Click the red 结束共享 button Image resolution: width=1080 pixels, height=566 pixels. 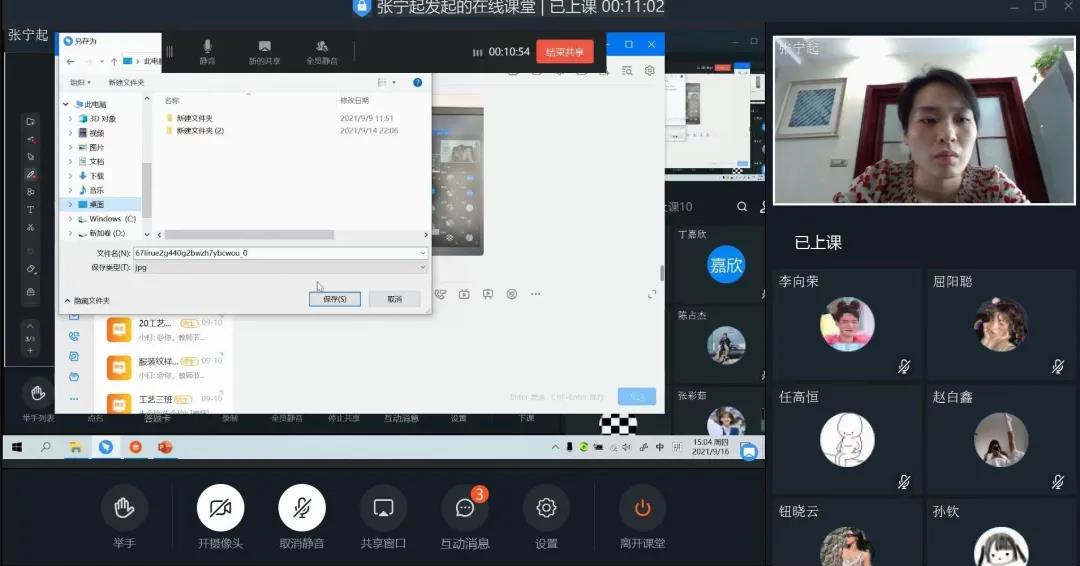(x=564, y=52)
